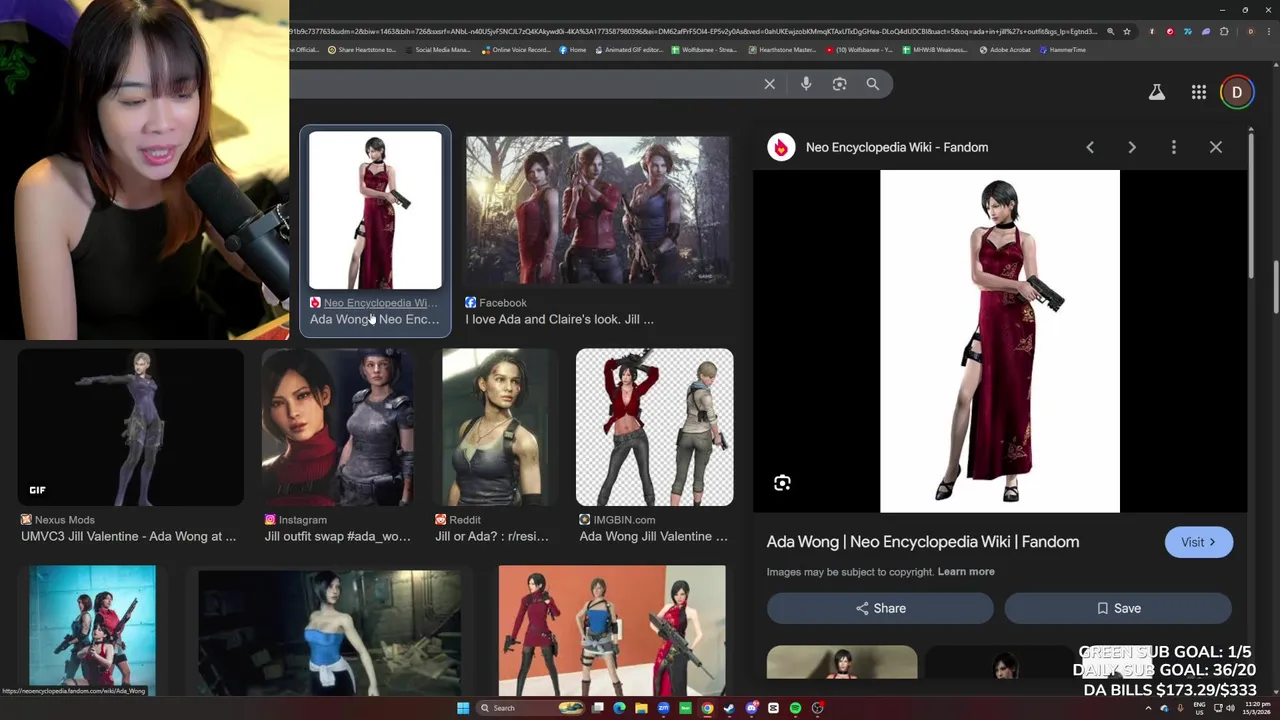Viewport: 1280px width, 720px height.
Task: Click the Lens icon on the preview image
Action: (x=782, y=483)
